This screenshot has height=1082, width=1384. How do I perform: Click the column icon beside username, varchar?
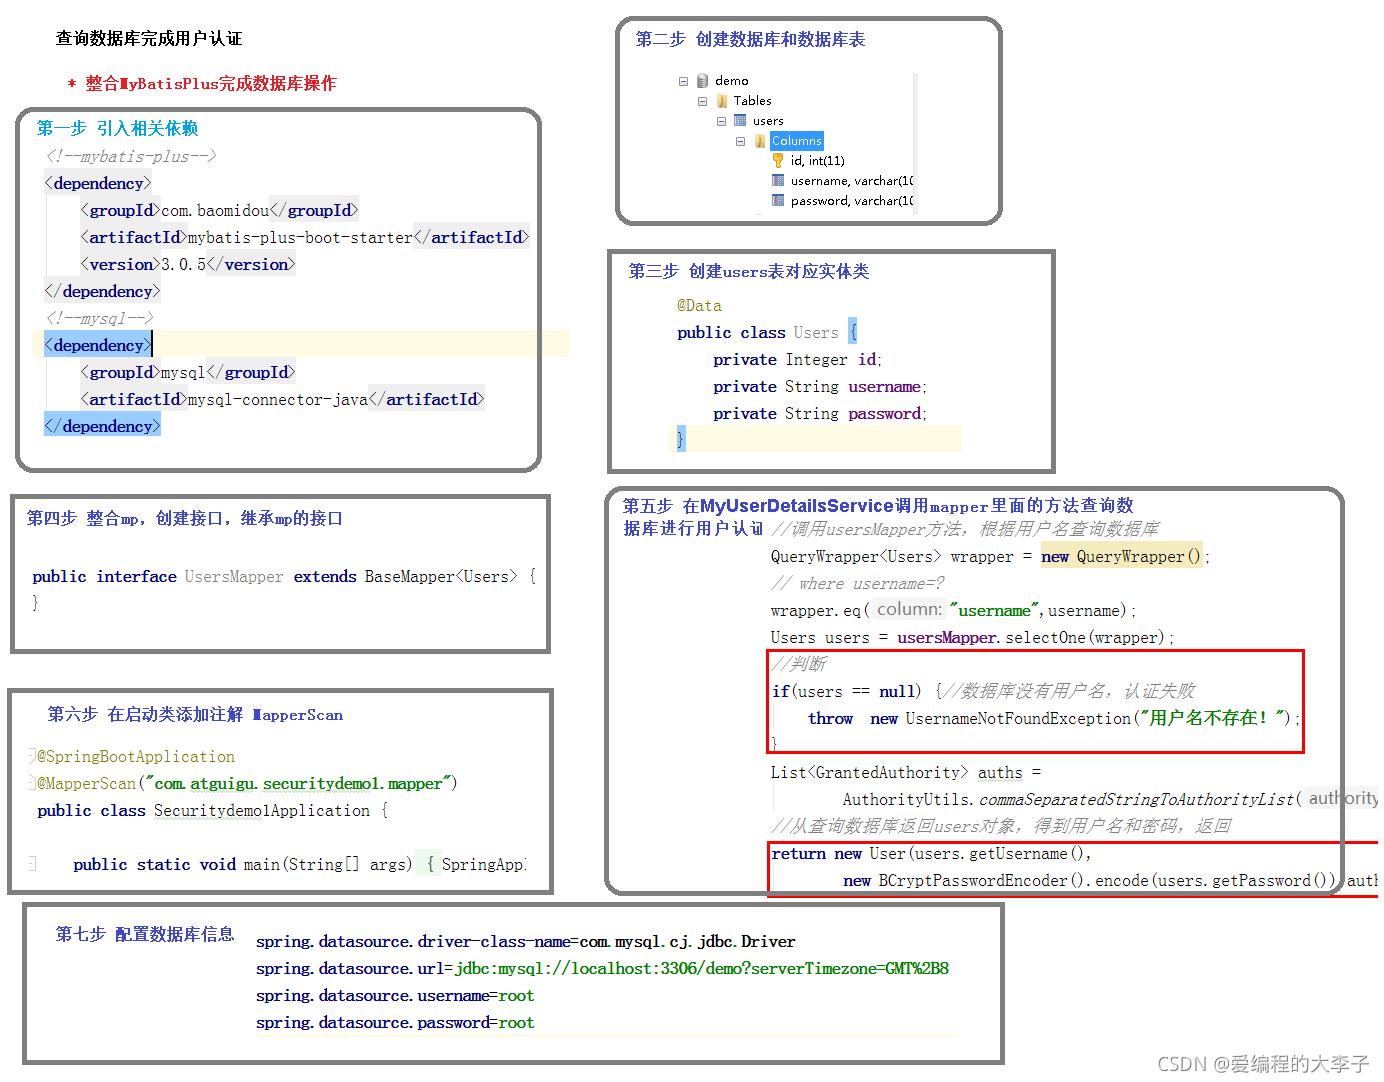(x=778, y=181)
